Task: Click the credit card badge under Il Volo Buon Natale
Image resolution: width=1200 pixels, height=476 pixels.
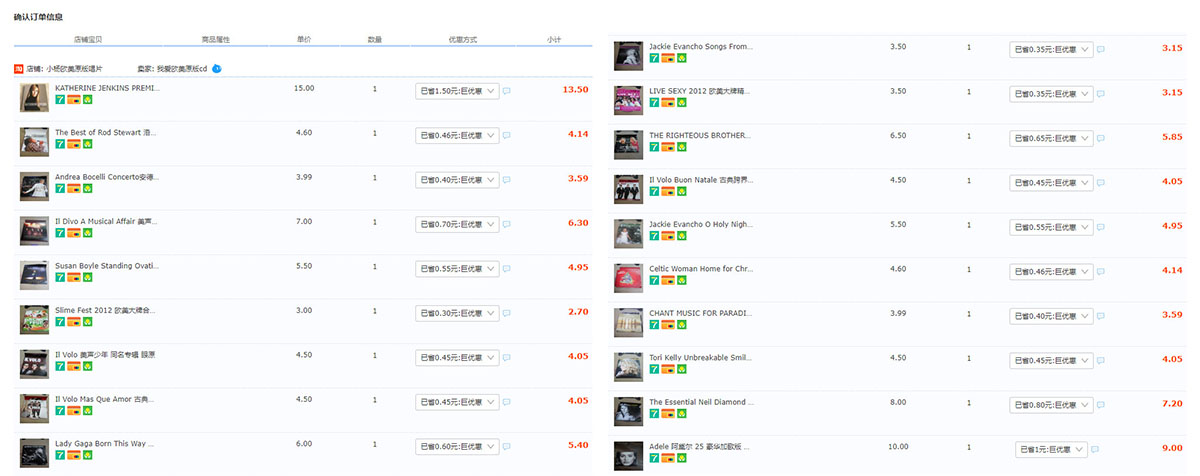Action: coord(668,193)
